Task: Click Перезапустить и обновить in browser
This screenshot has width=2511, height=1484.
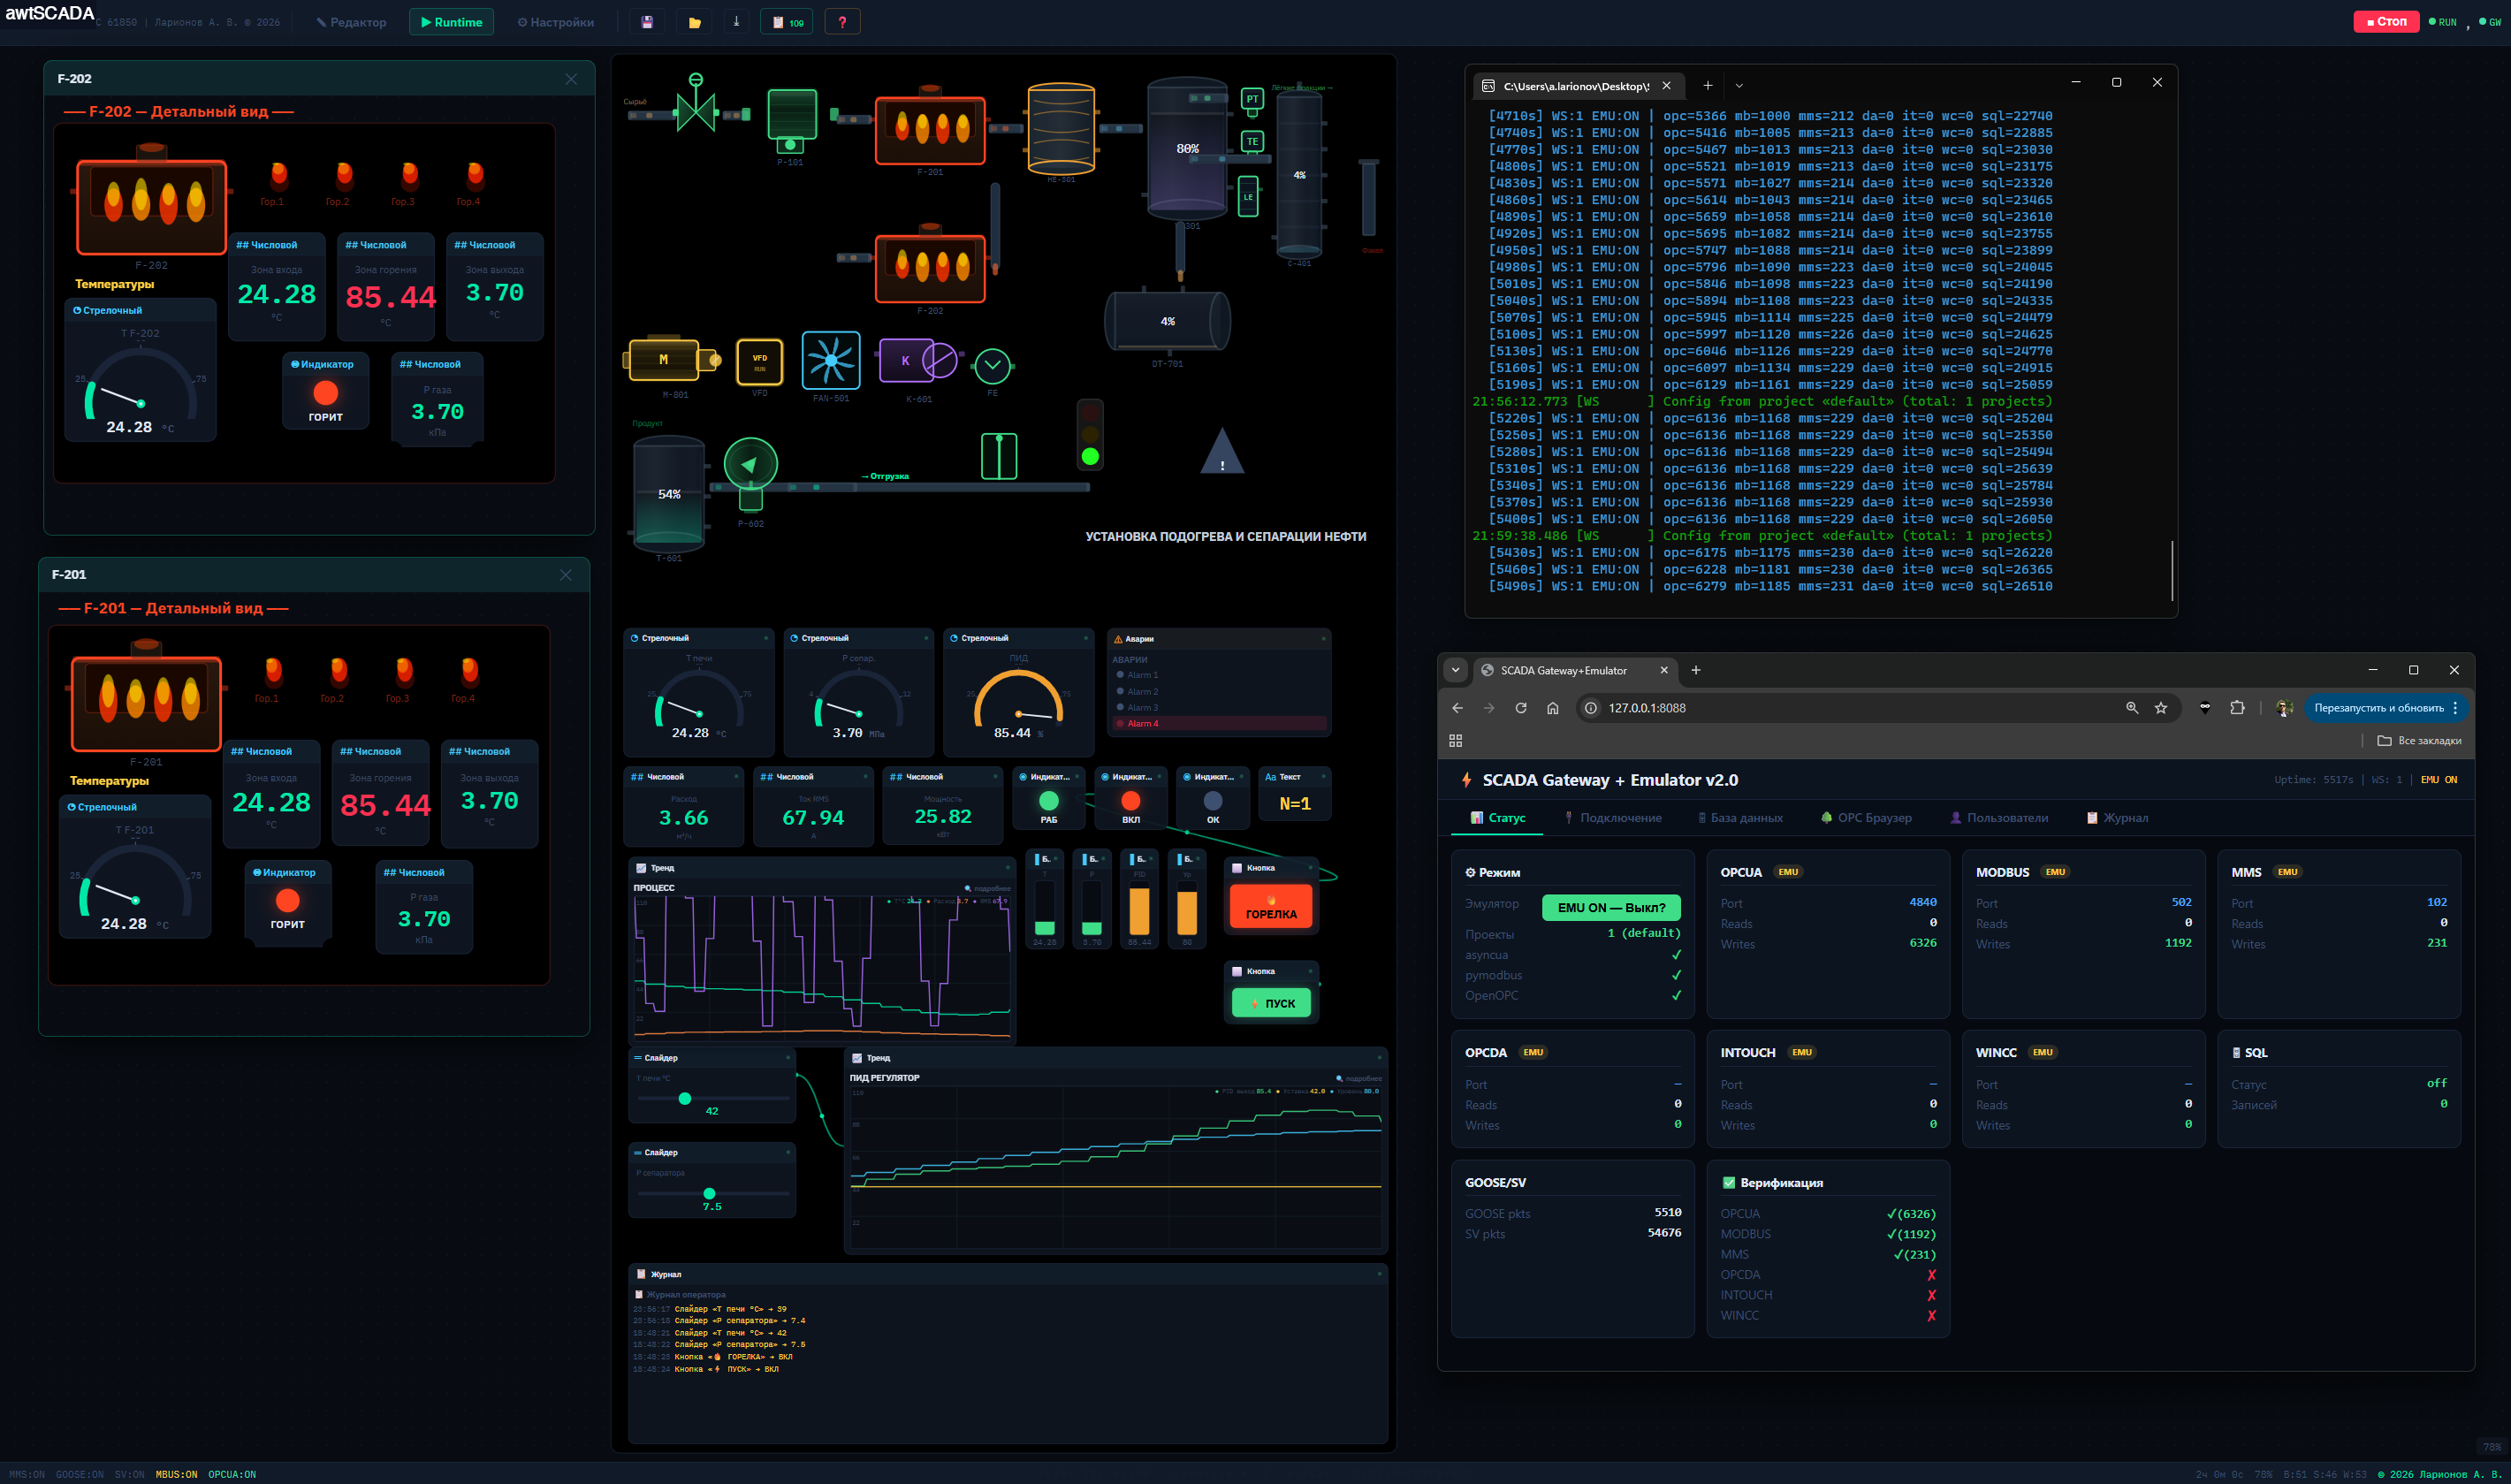Action: (x=2378, y=708)
